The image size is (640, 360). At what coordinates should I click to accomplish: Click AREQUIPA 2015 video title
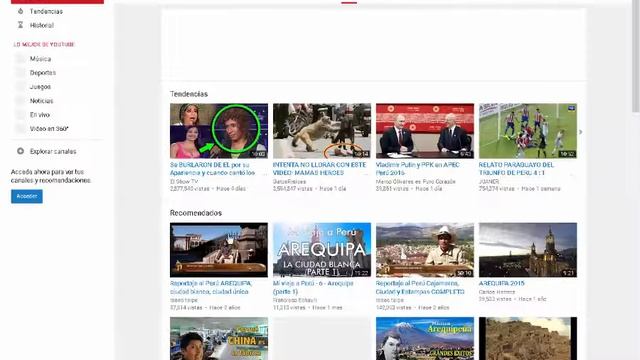(502, 283)
